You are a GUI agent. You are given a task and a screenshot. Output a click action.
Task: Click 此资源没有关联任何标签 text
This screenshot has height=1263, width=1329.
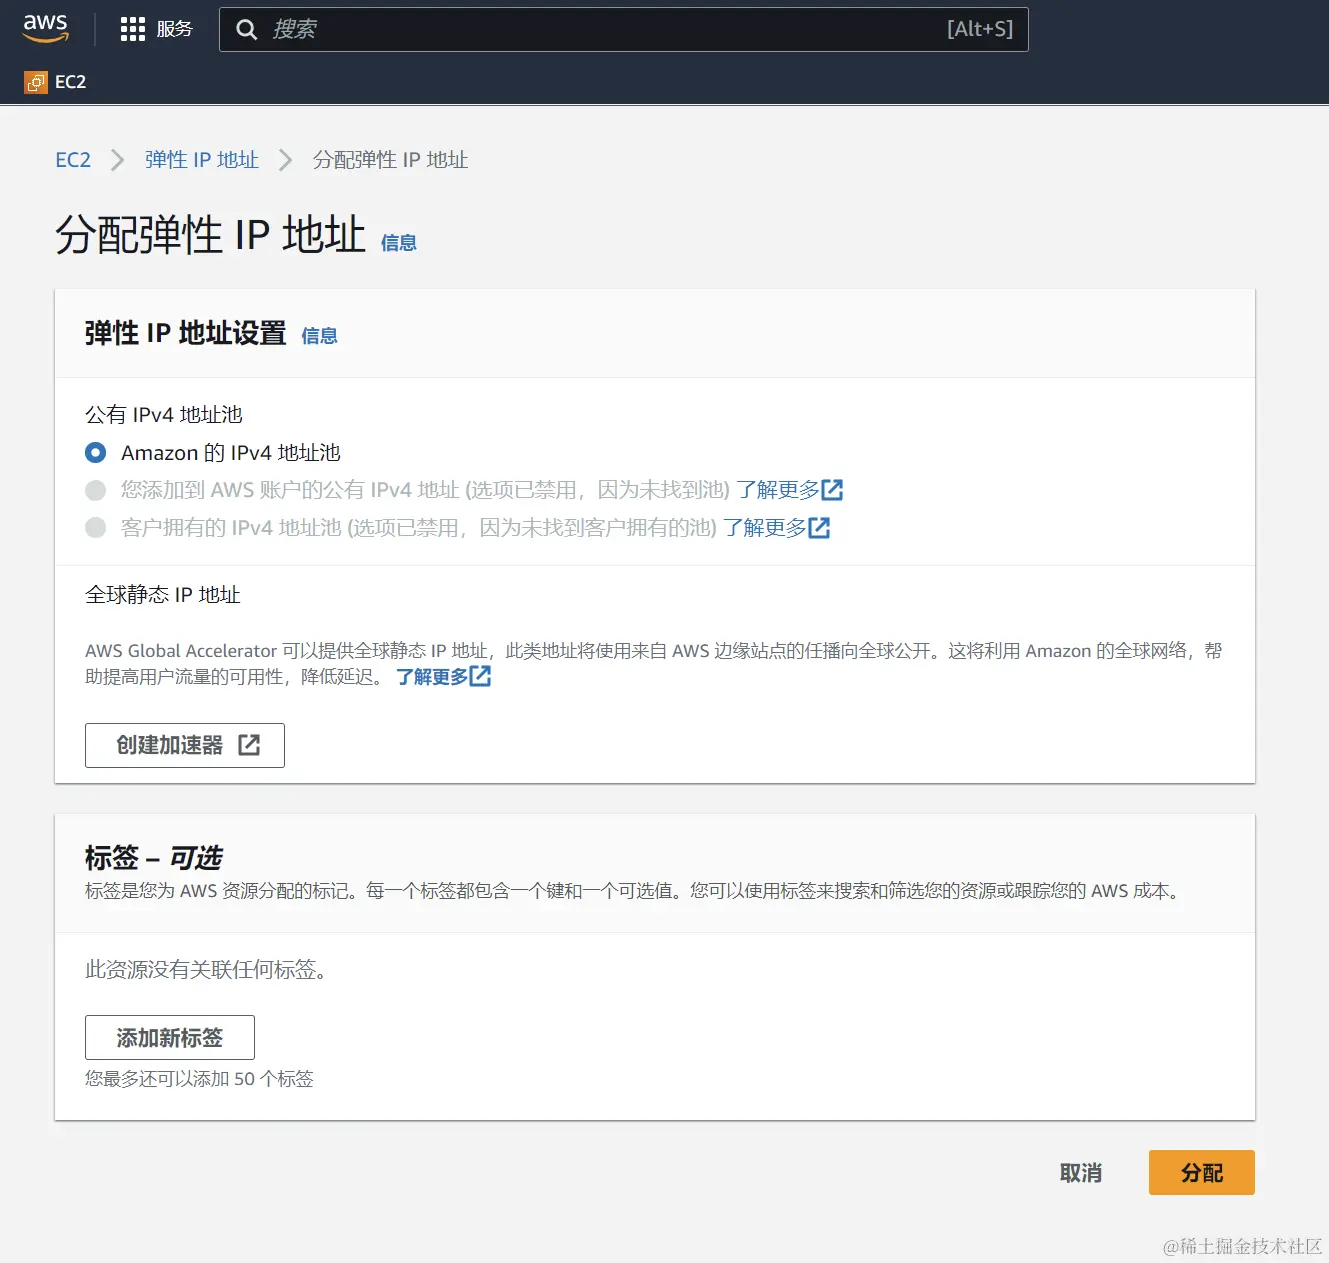tap(206, 970)
